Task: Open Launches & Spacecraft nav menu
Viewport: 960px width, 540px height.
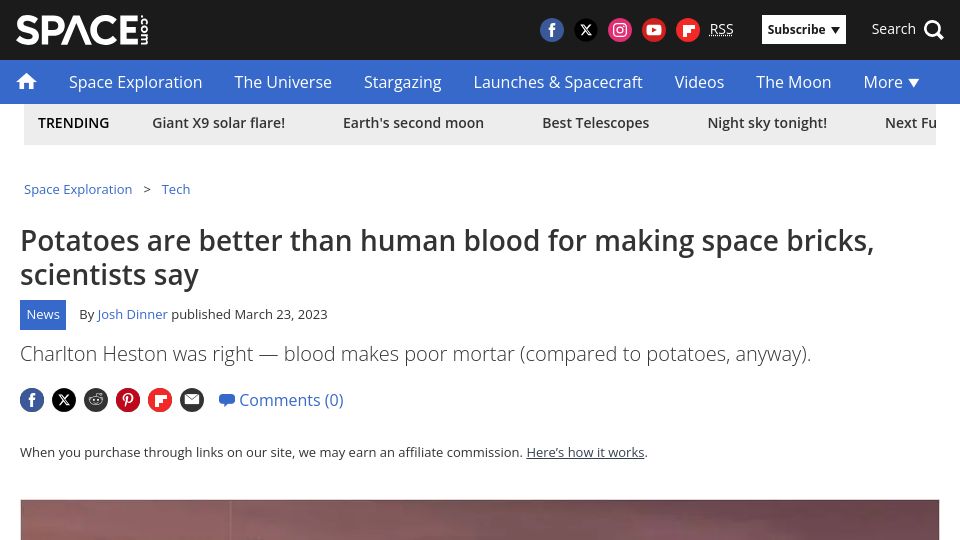Action: click(558, 82)
